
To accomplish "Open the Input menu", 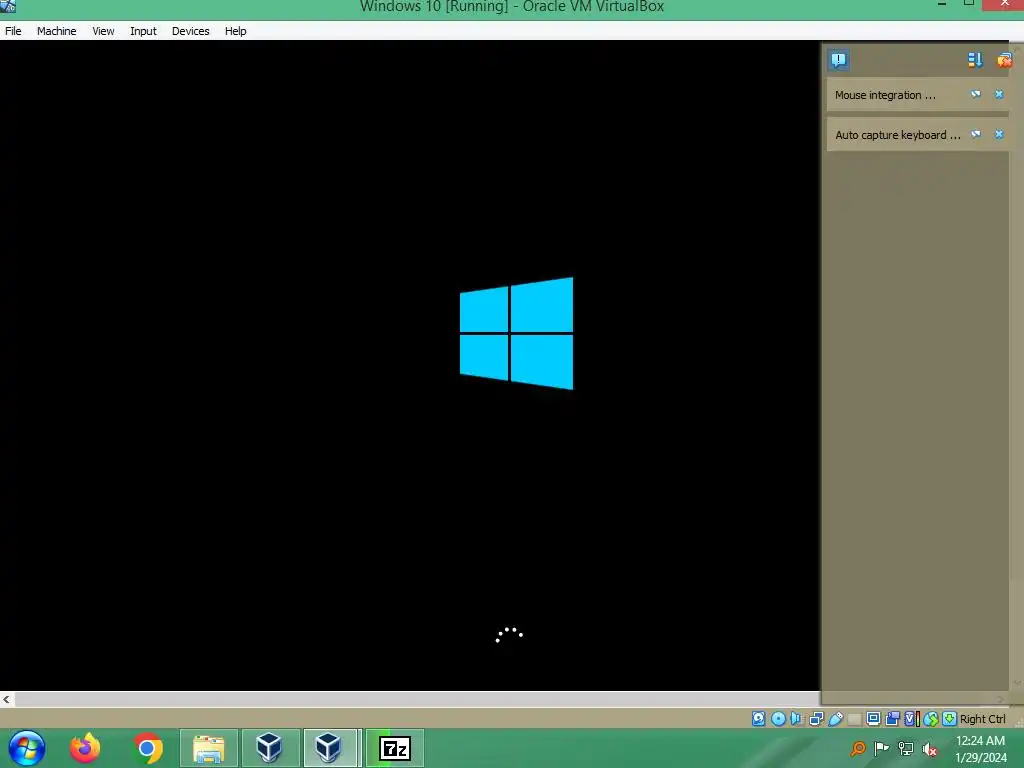I will coord(143,31).
